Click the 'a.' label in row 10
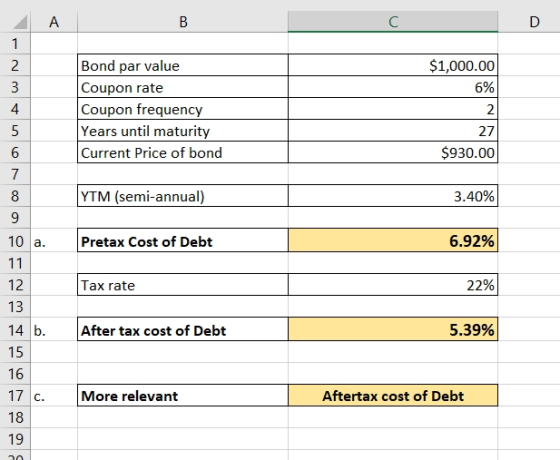This screenshot has width=560, height=460. click(40, 242)
